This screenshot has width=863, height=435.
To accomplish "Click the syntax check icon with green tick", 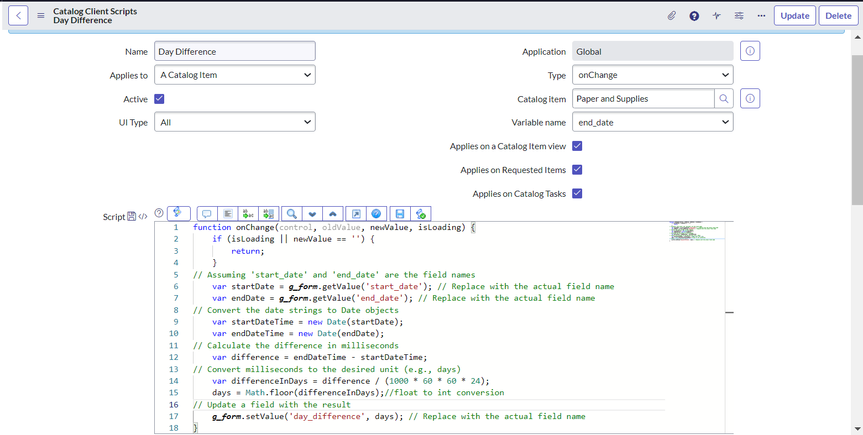I will [421, 214].
